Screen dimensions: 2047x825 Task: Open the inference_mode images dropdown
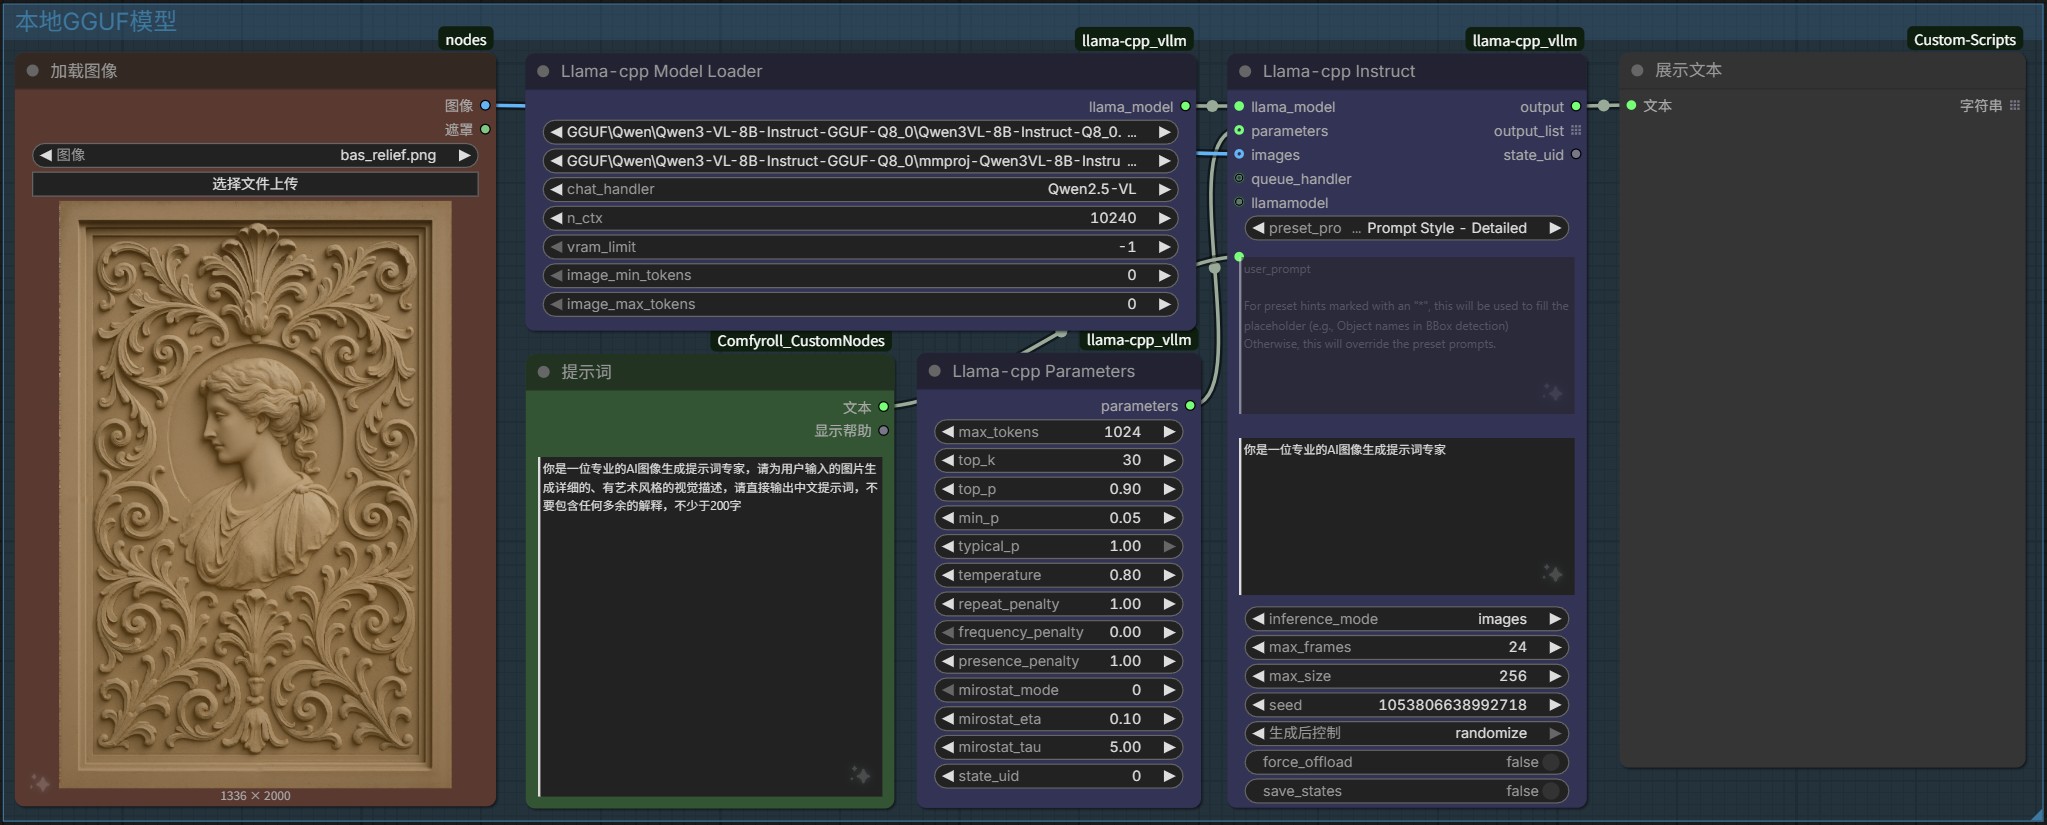[1406, 619]
